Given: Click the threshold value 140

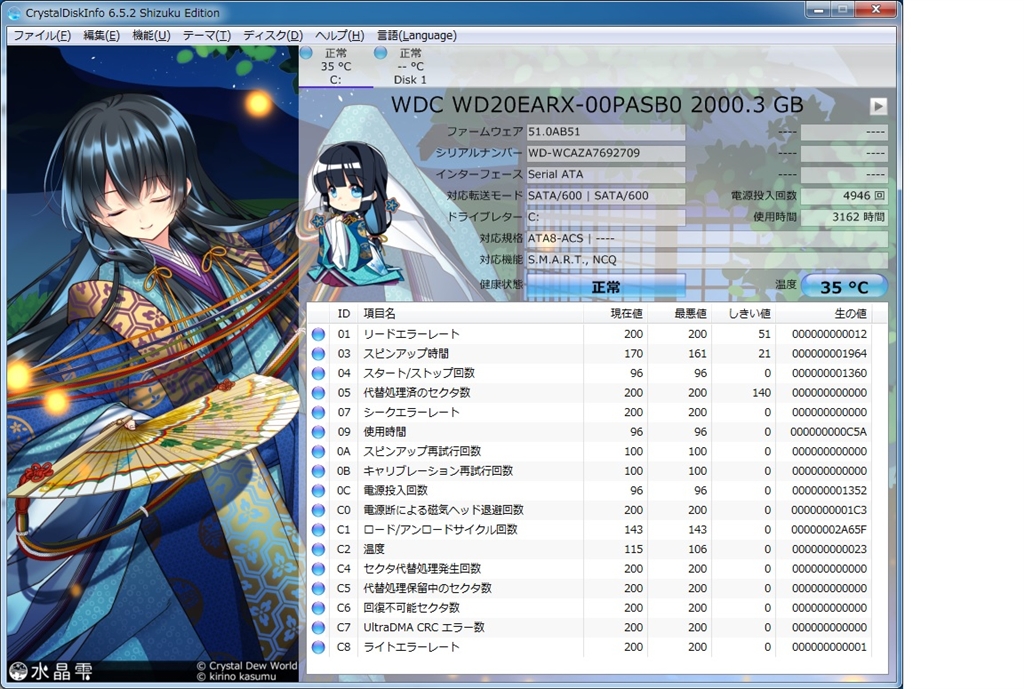Looking at the screenshot, I should pyautogui.click(x=761, y=393).
